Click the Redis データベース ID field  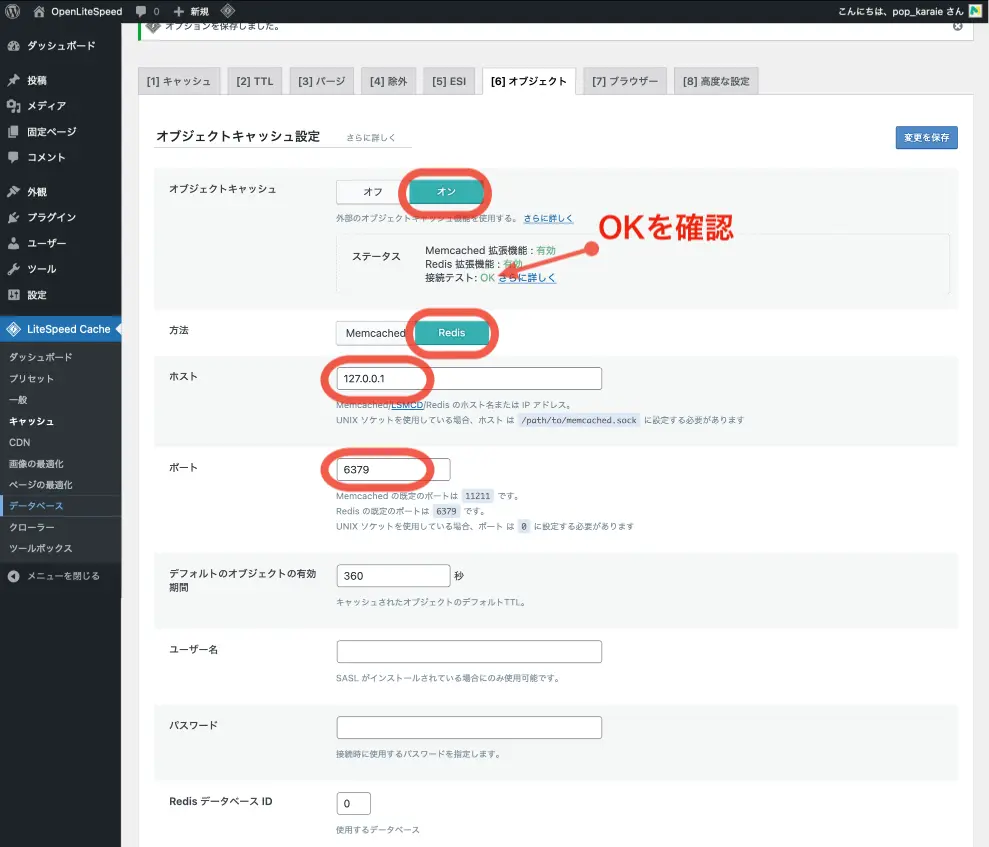pos(354,803)
